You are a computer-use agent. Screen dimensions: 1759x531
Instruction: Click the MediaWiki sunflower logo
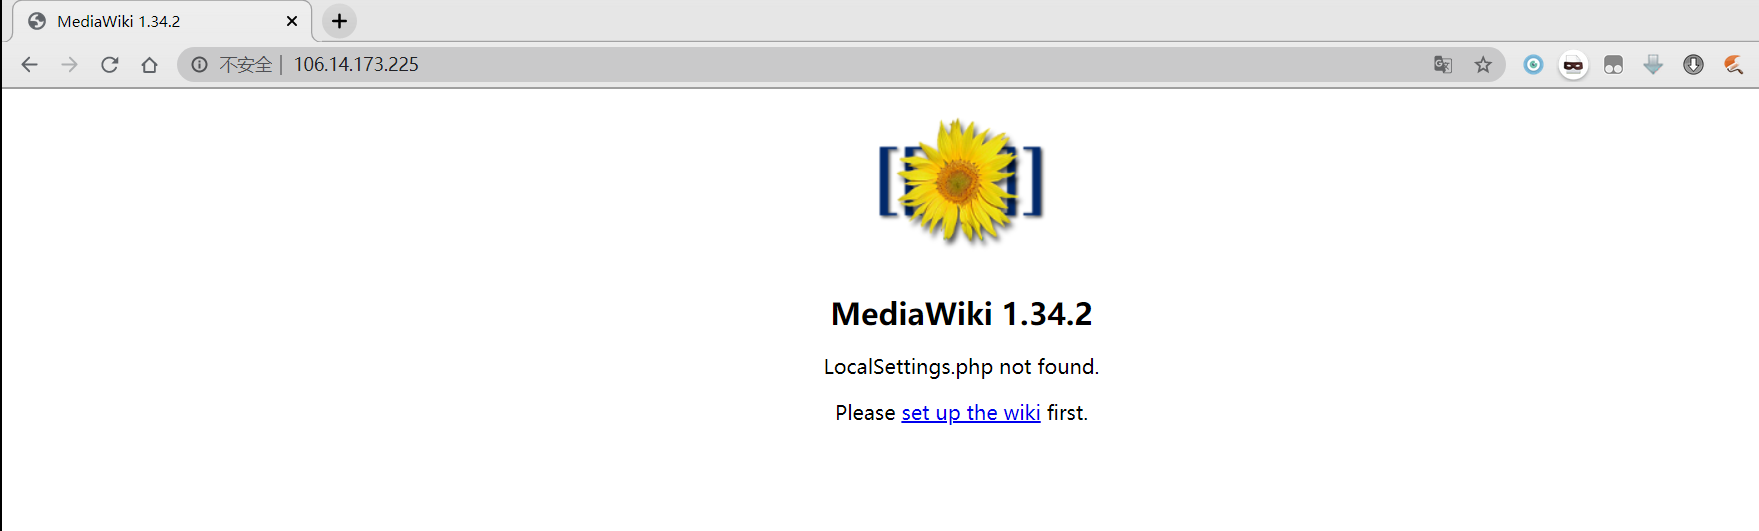click(x=961, y=181)
